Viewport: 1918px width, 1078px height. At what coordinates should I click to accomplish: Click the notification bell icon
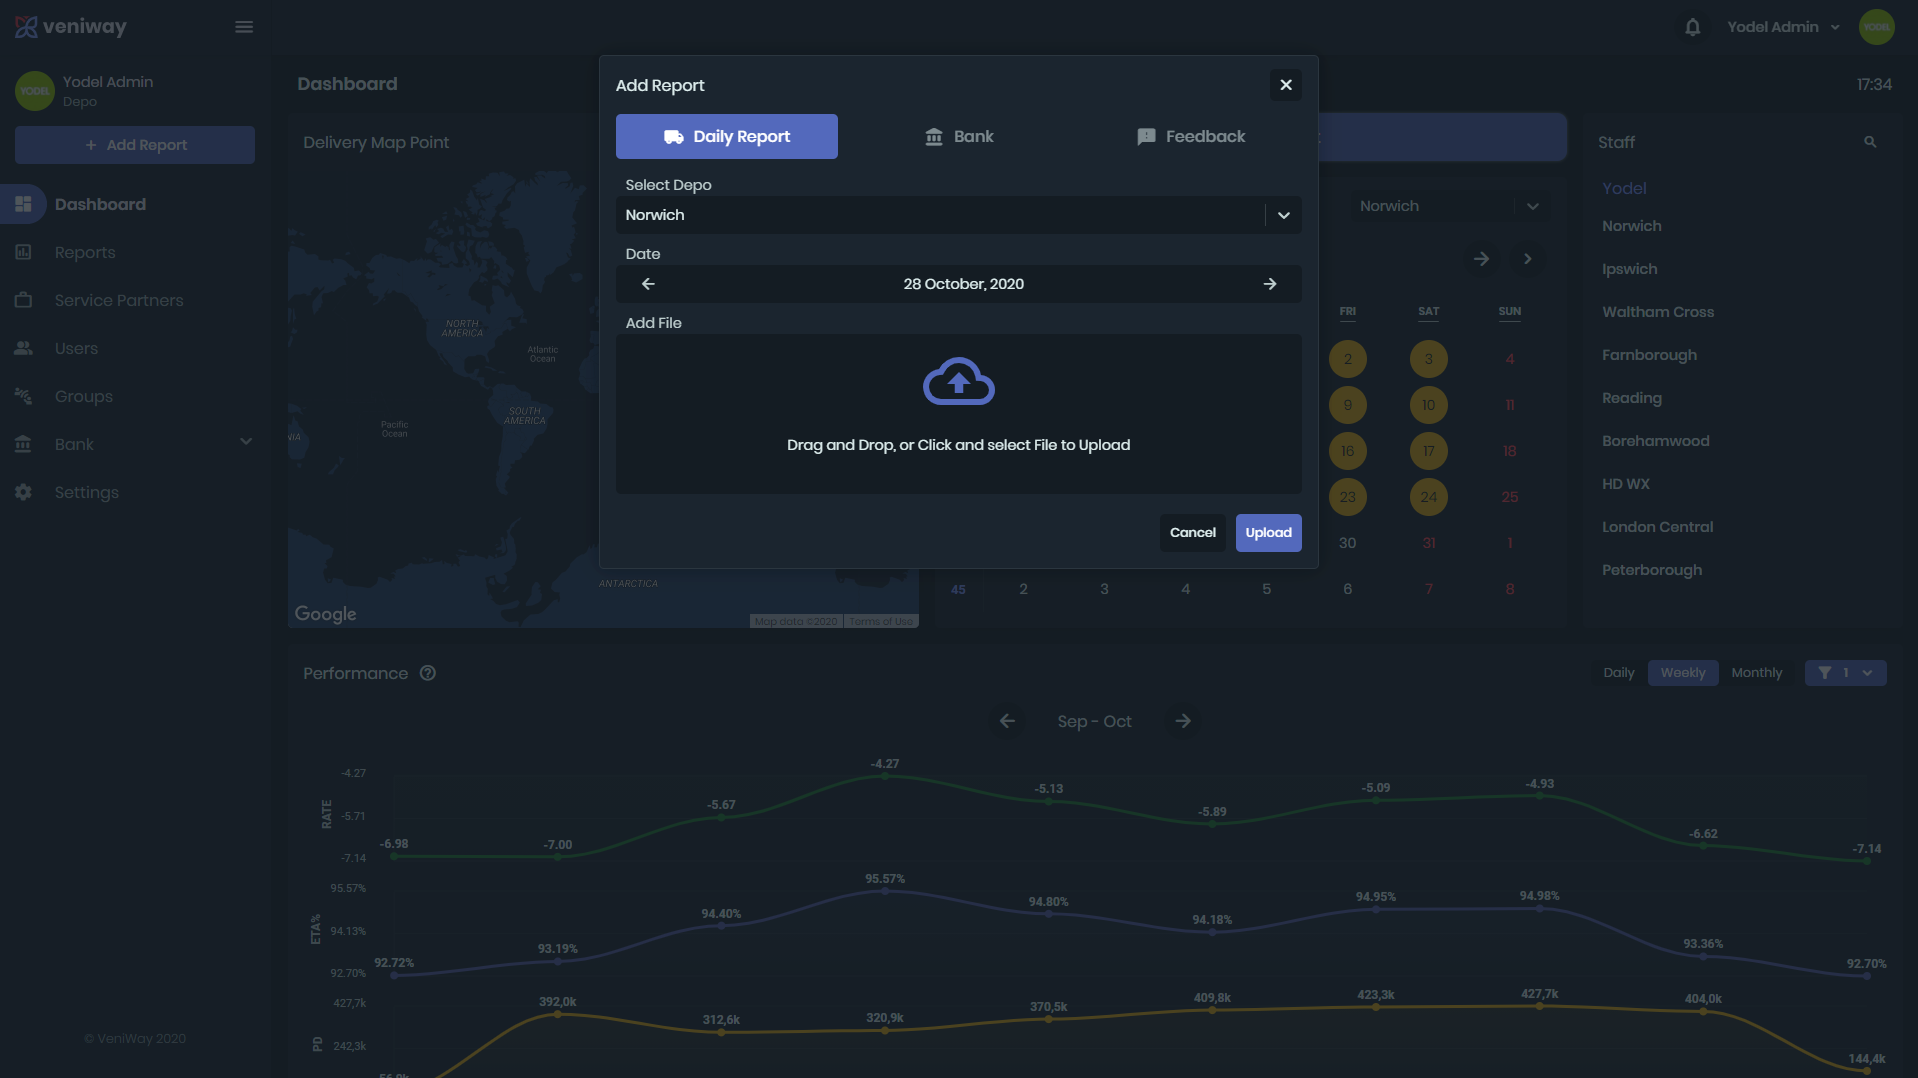pyautogui.click(x=1692, y=27)
